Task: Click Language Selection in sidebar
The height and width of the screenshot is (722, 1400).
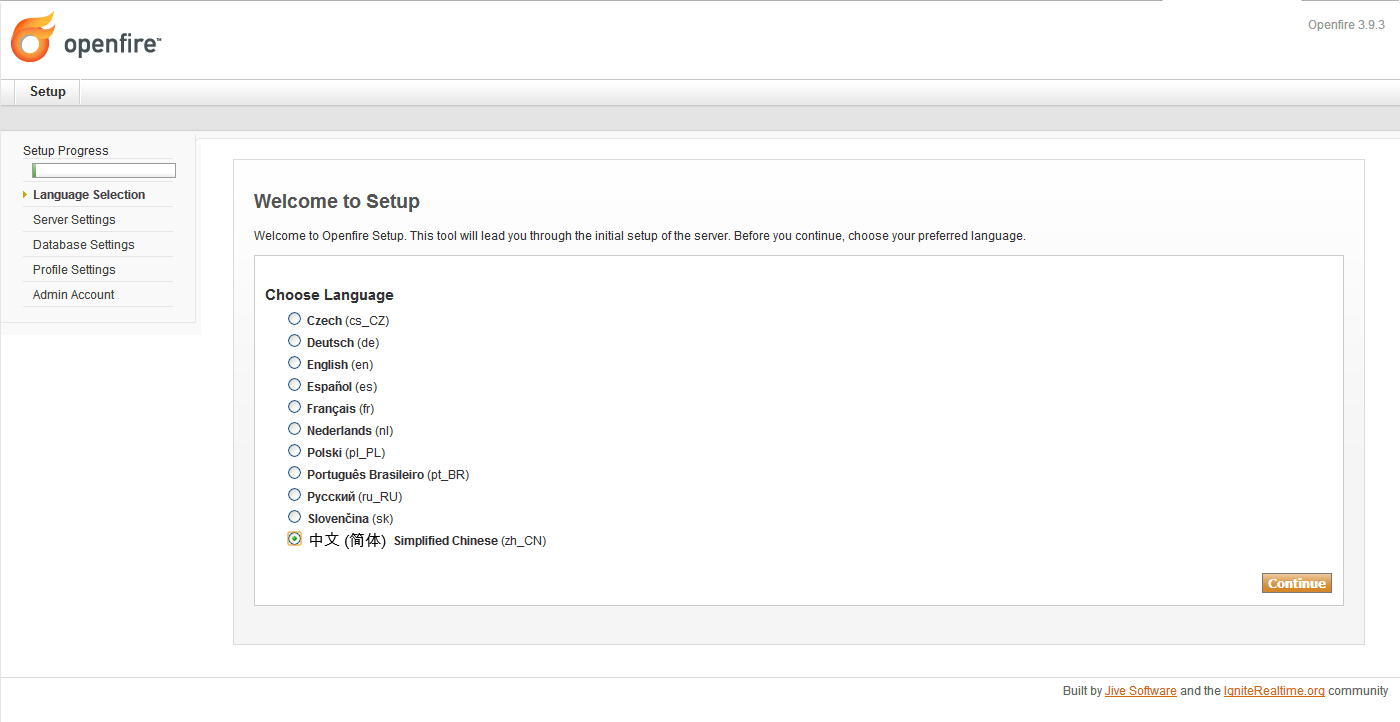Action: [x=89, y=195]
